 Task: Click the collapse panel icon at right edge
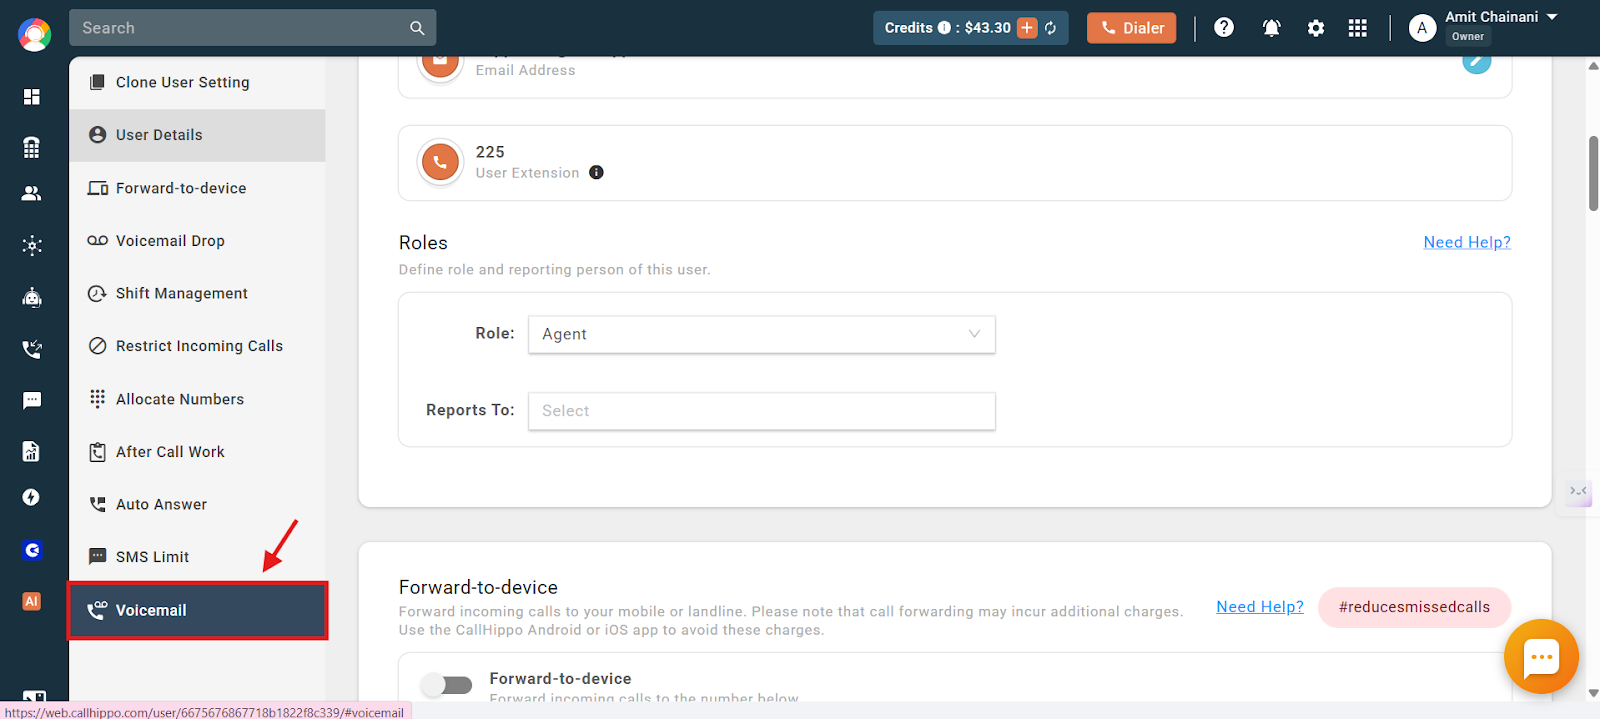[1579, 491]
